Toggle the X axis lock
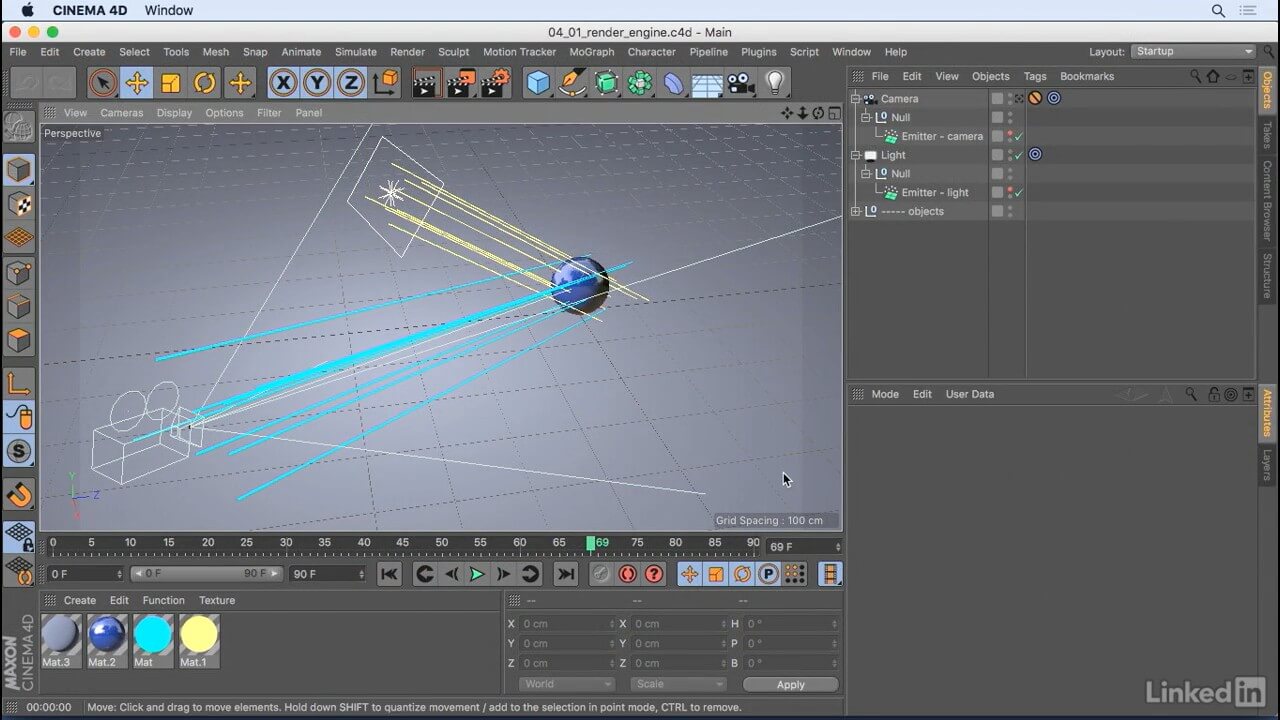This screenshot has height=720, width=1280. tap(283, 83)
